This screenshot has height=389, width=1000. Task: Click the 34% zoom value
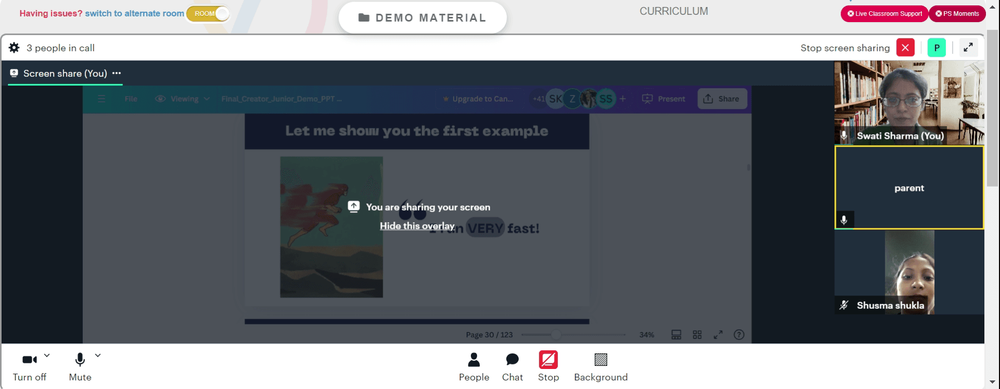tap(647, 335)
